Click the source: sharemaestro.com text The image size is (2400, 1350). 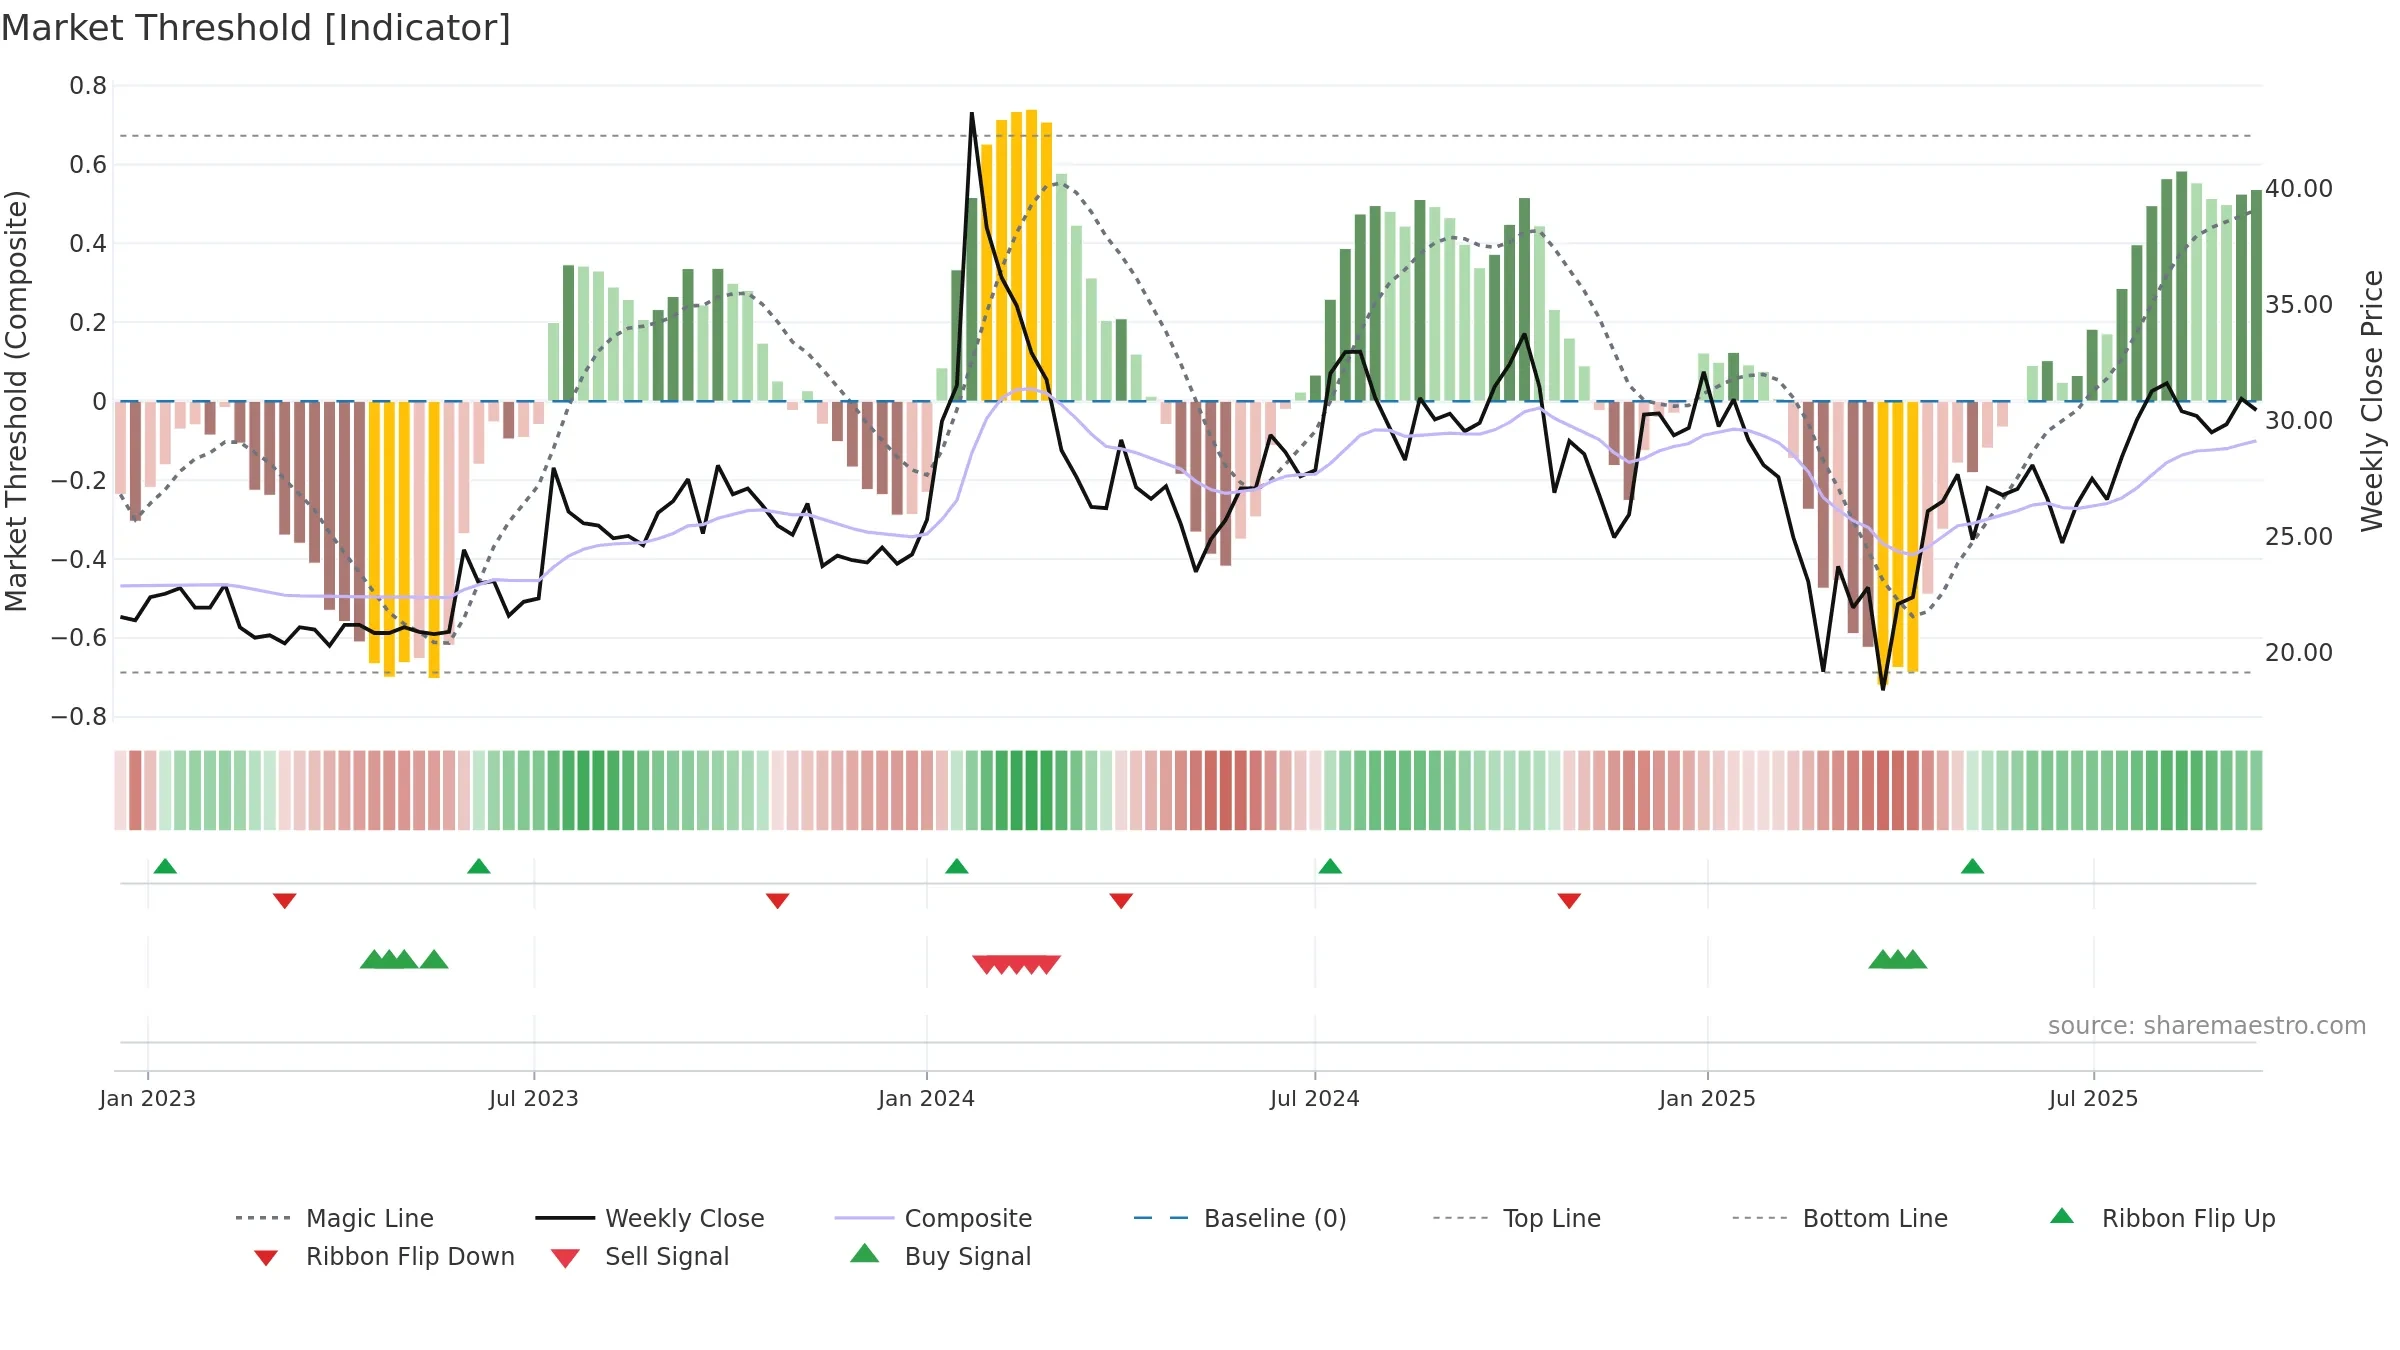coord(2207,1026)
